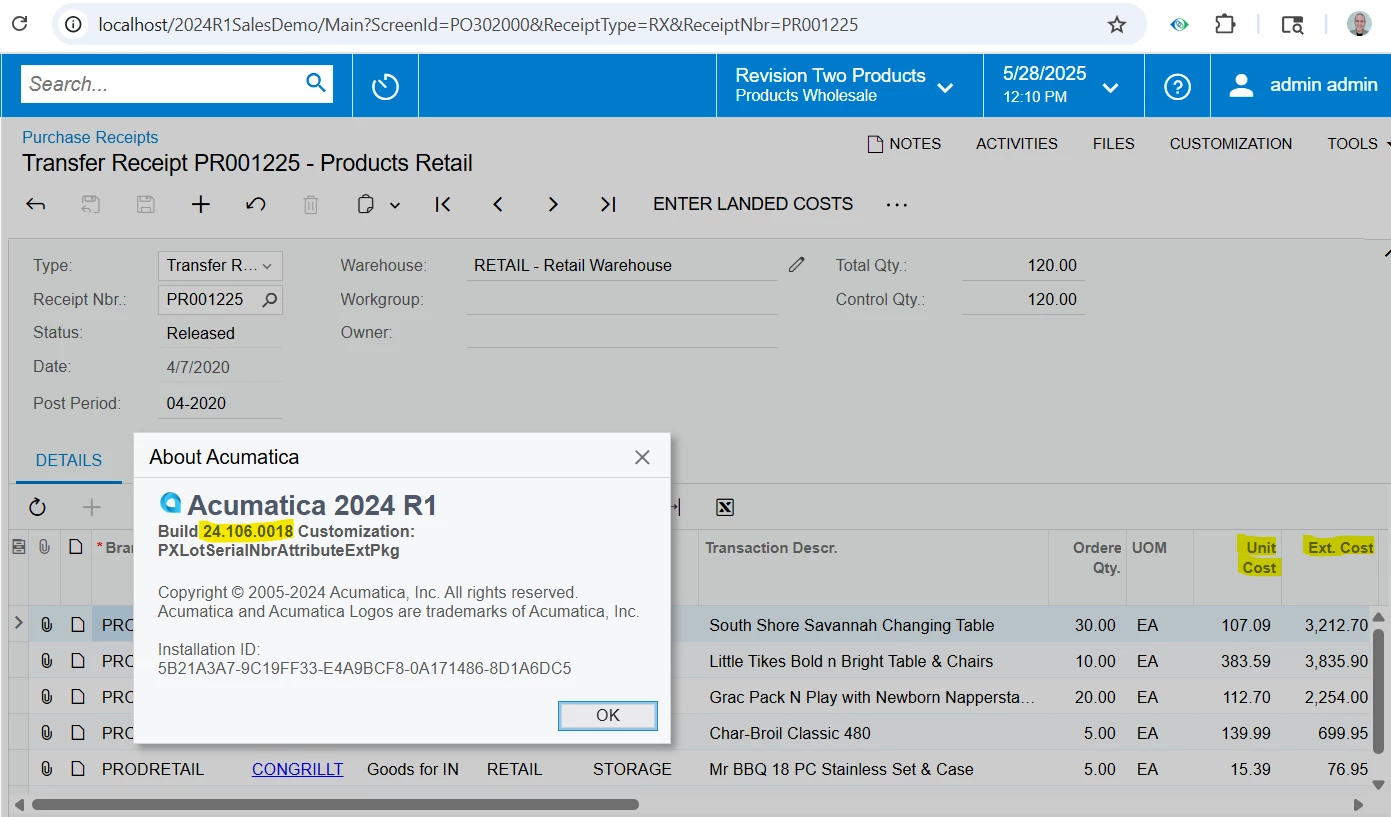The height and width of the screenshot is (817, 1391).
Task: Click ENTER LANDED COSTS button
Action: 753,204
